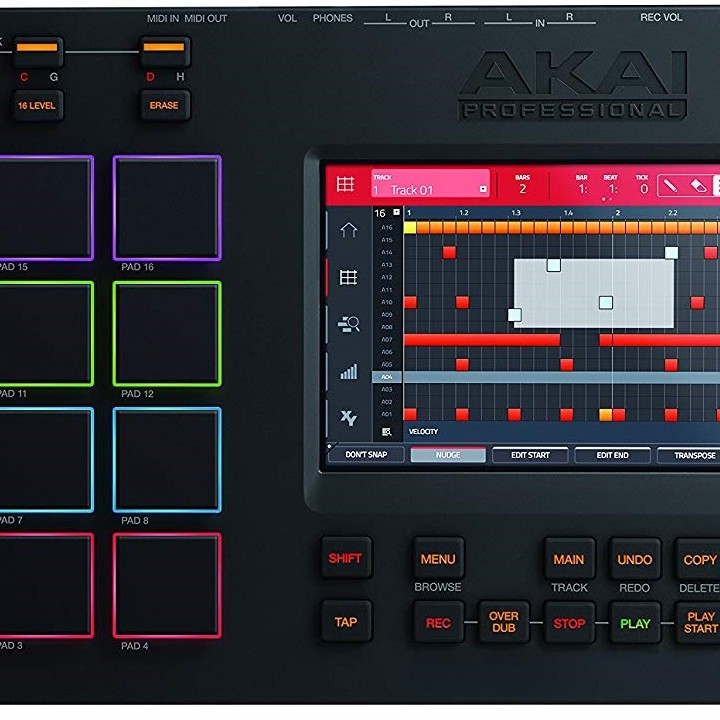The image size is (720, 720).
Task: Select the eraser tool
Action: [698, 186]
